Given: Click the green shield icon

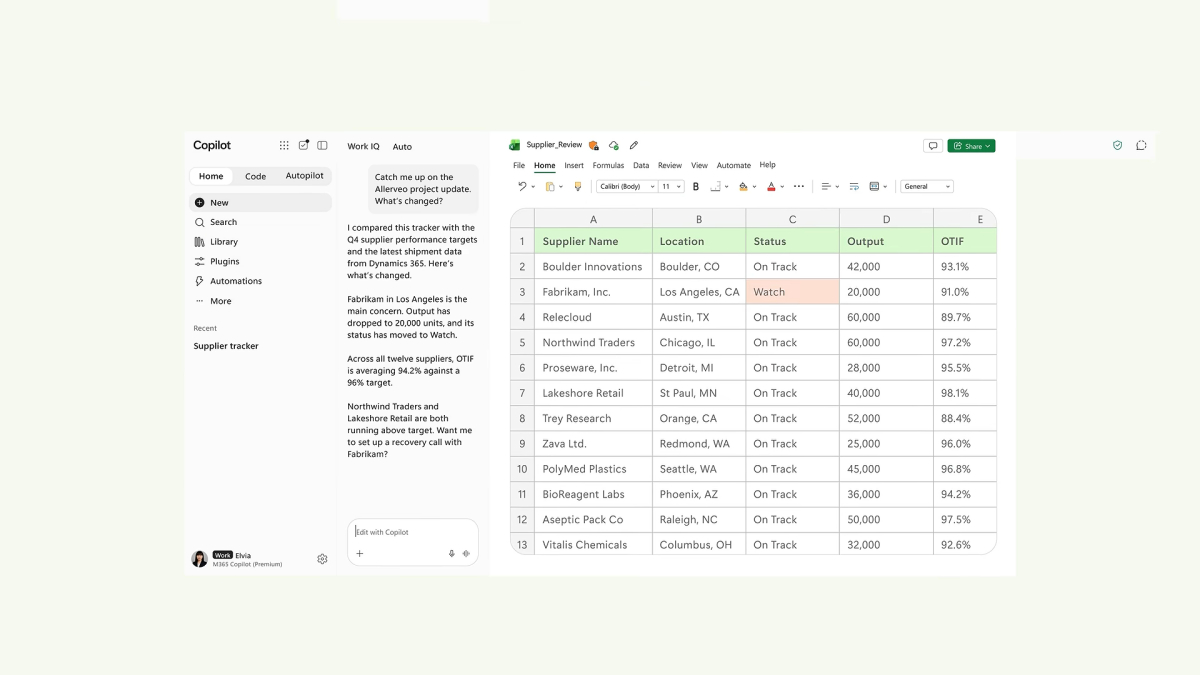Looking at the screenshot, I should point(1118,145).
